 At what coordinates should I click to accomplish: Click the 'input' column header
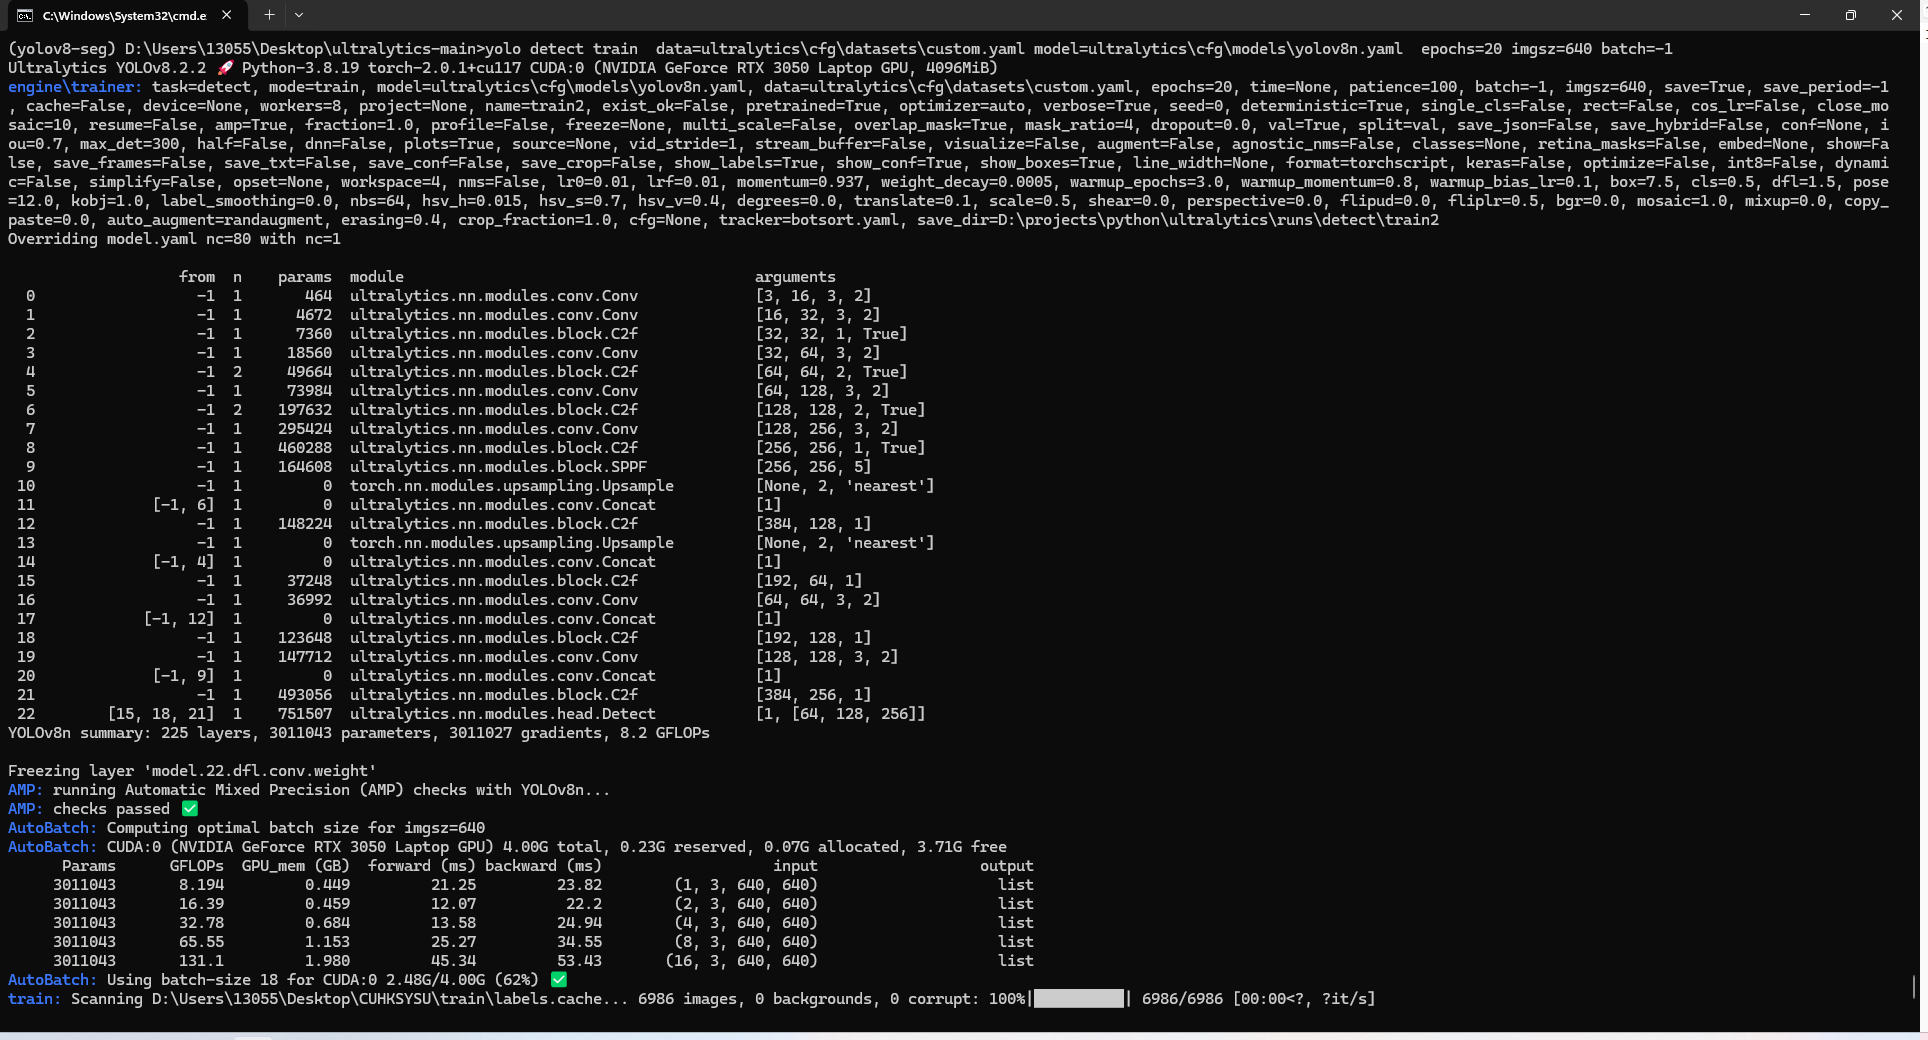[x=795, y=866]
